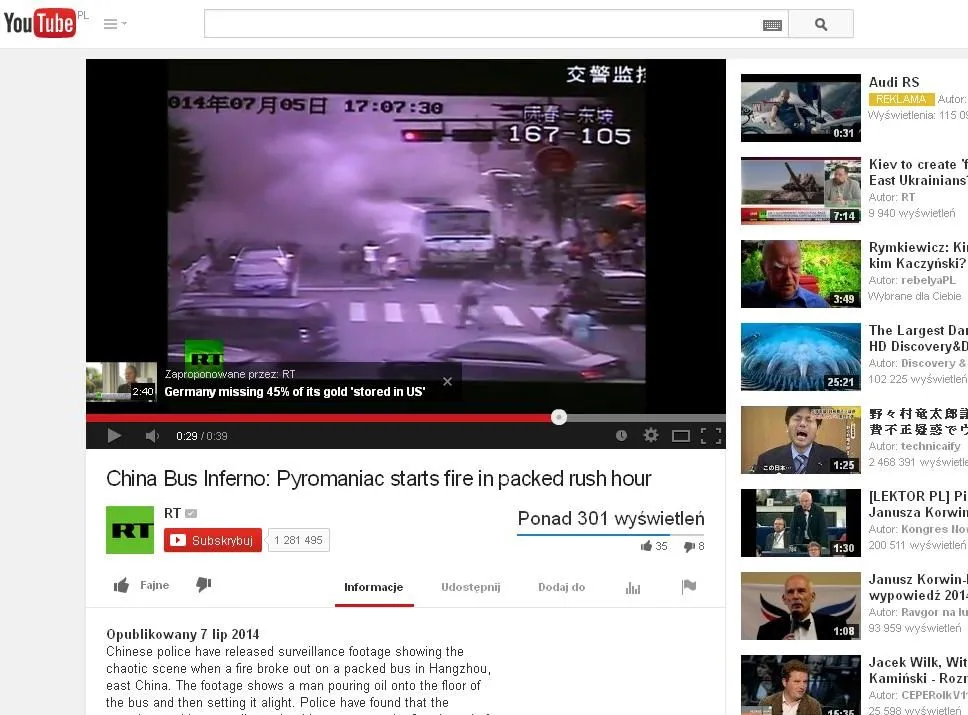Viewport: 968px width, 715px height.
Task: Enter fullscreen video mode
Action: coord(710,436)
